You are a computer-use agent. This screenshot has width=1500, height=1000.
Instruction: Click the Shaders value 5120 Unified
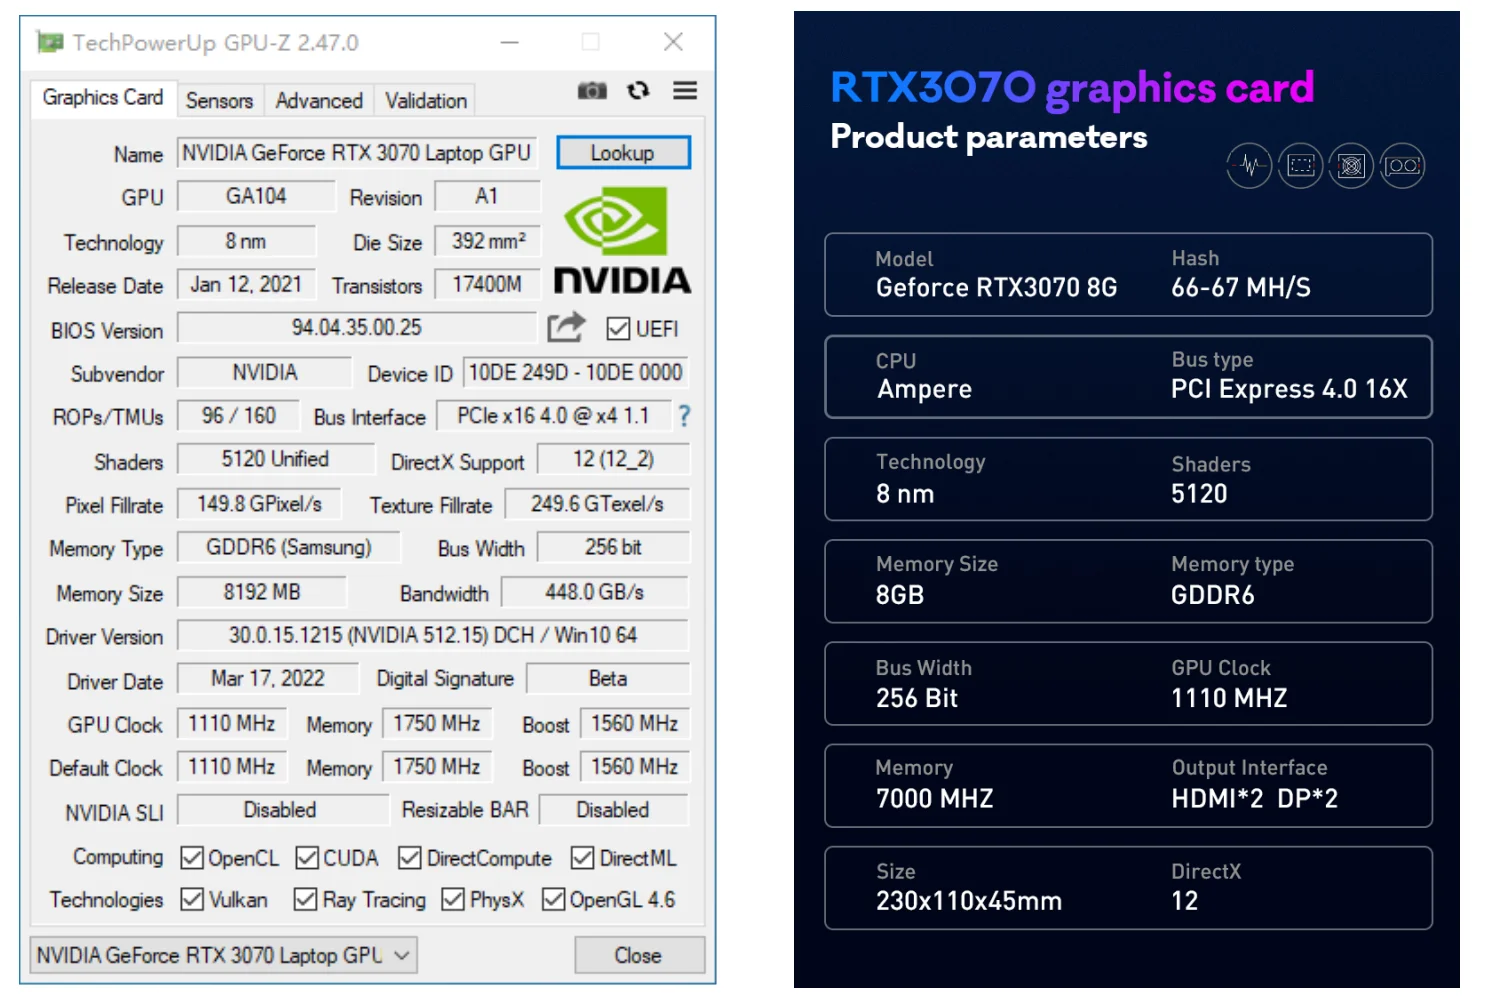[x=275, y=459]
